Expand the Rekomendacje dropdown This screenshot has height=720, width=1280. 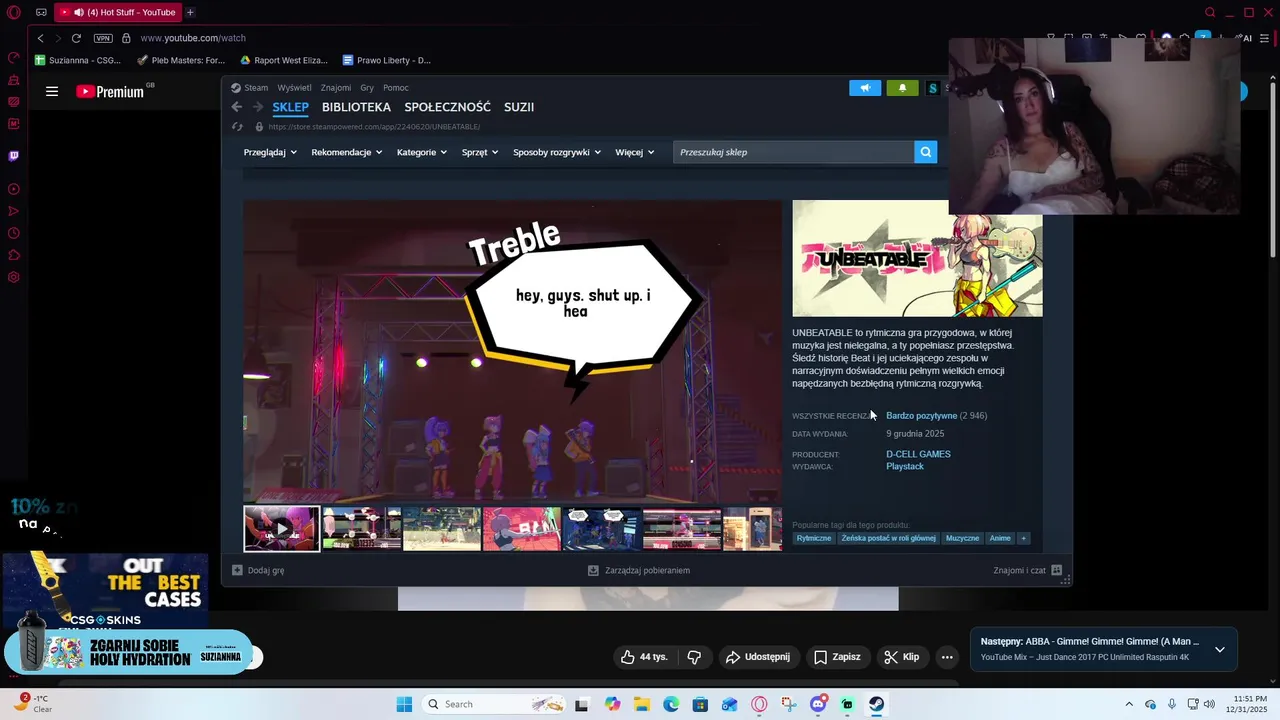(347, 152)
